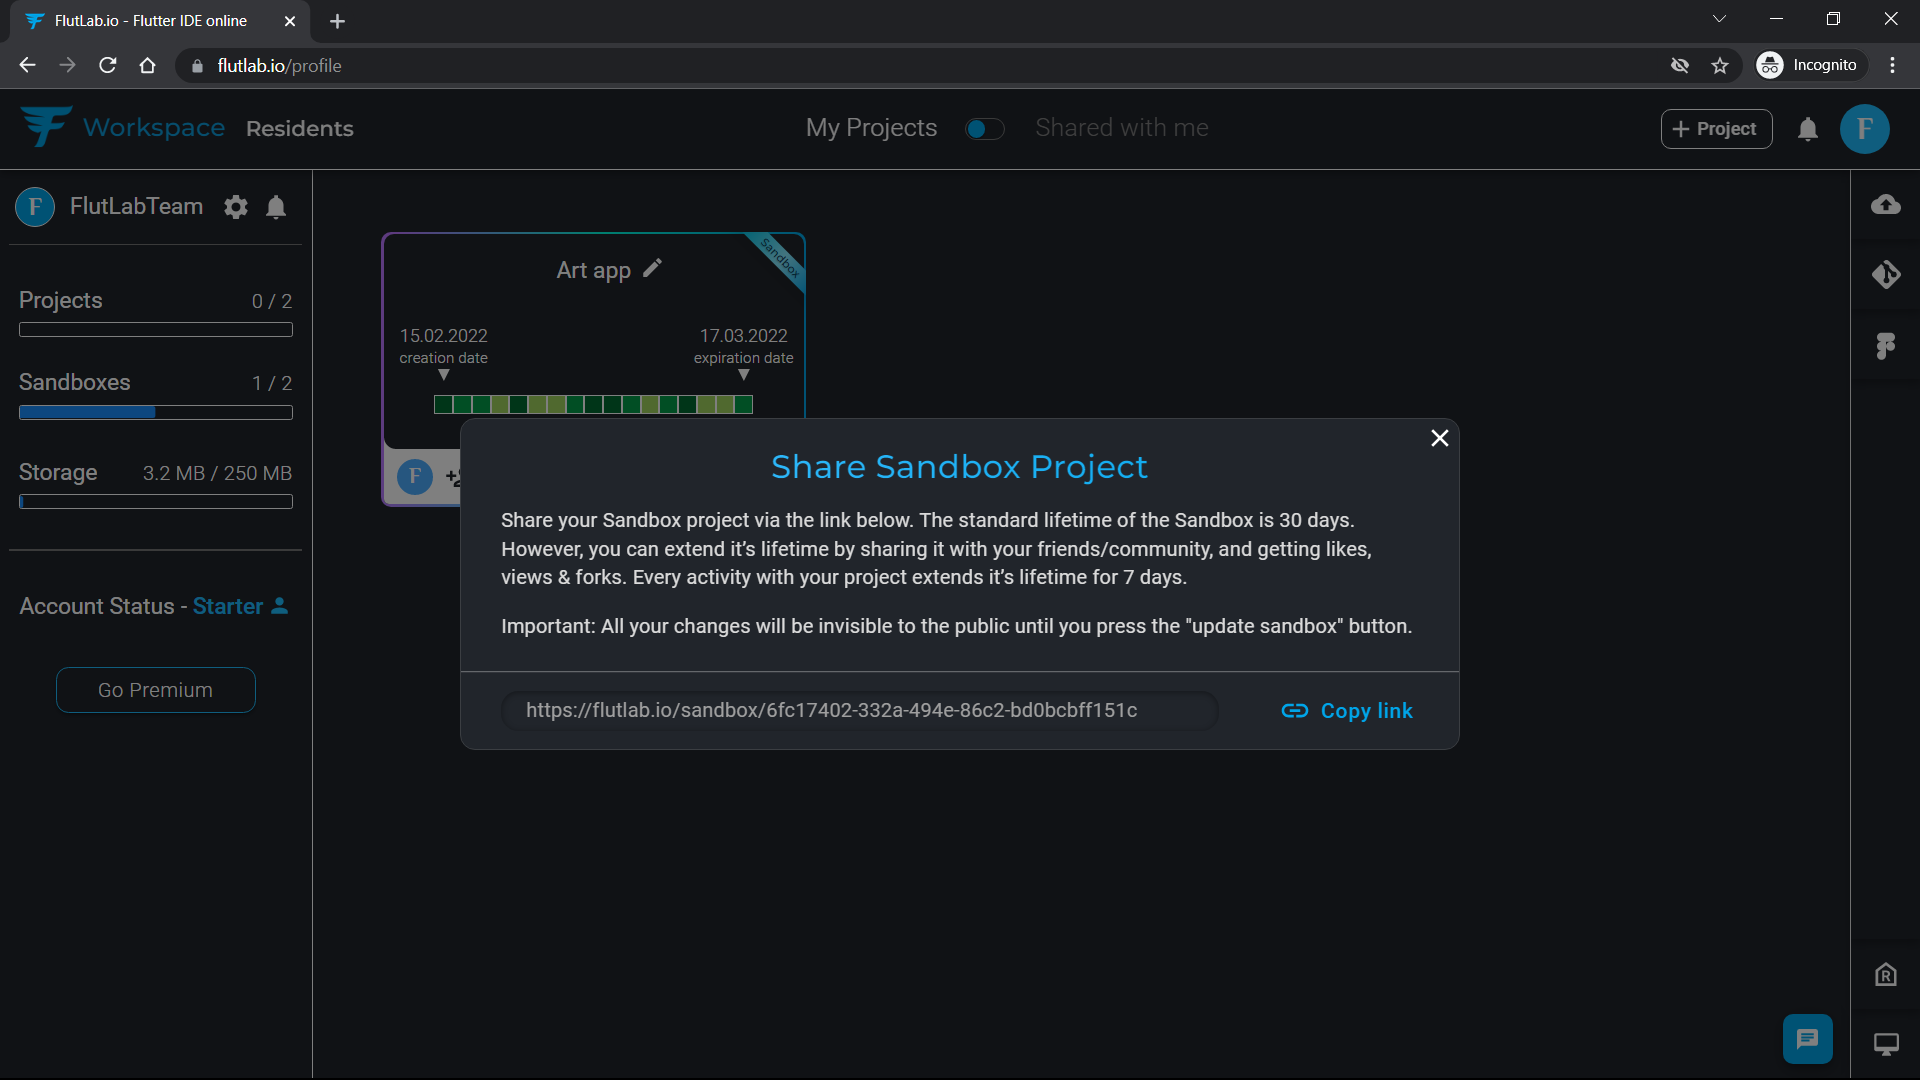Screen dimensions: 1920x1080
Task: Click the FlutLabTeam avatar icon
Action: (35, 207)
